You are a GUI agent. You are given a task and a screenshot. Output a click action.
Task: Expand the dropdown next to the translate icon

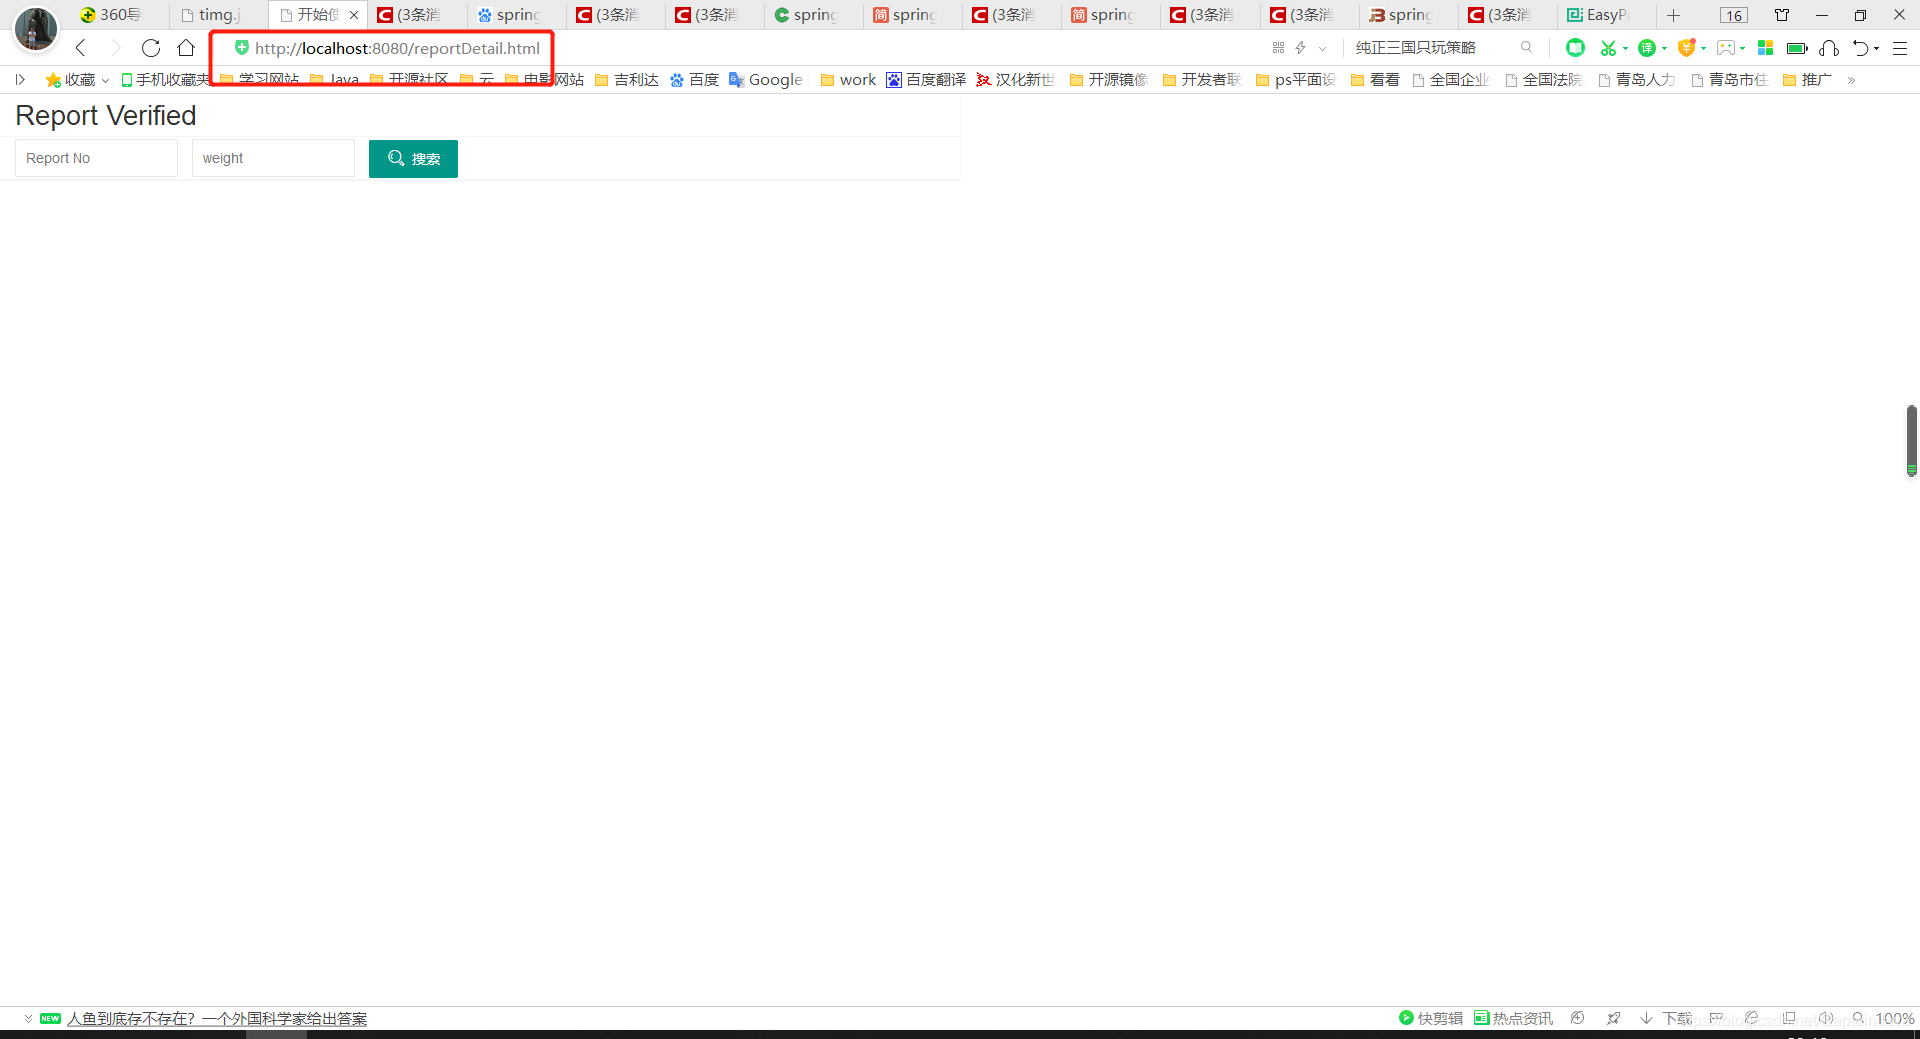click(1664, 48)
